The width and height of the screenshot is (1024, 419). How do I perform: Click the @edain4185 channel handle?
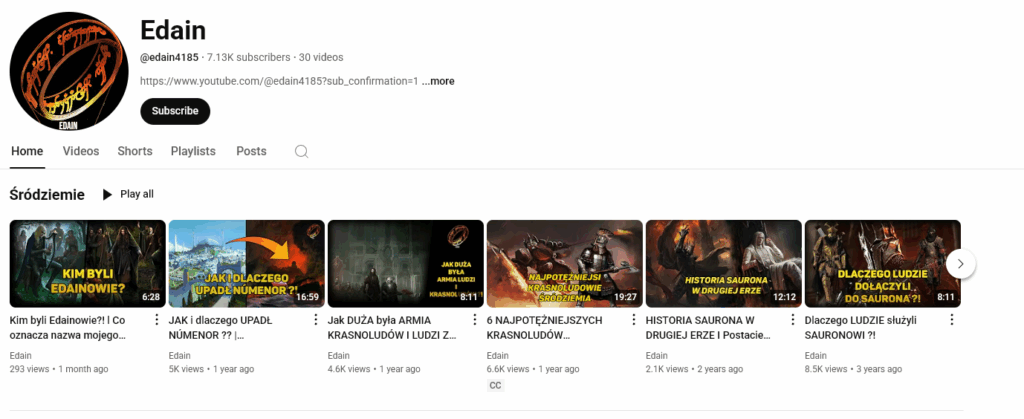click(169, 57)
